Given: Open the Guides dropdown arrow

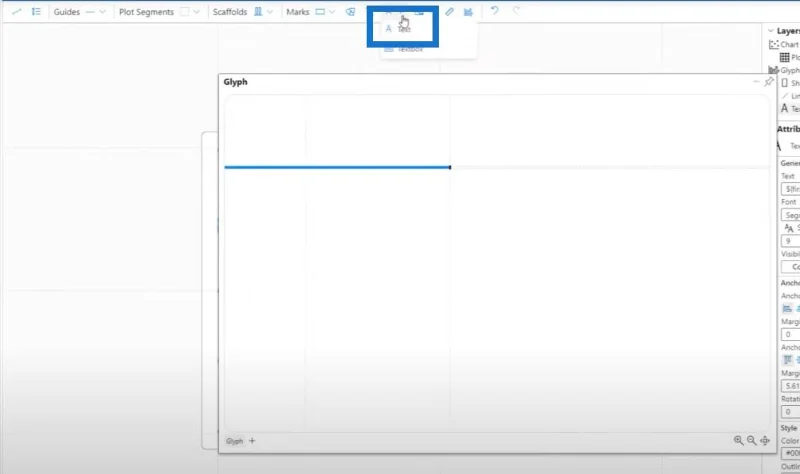Looking at the screenshot, I should pos(103,12).
